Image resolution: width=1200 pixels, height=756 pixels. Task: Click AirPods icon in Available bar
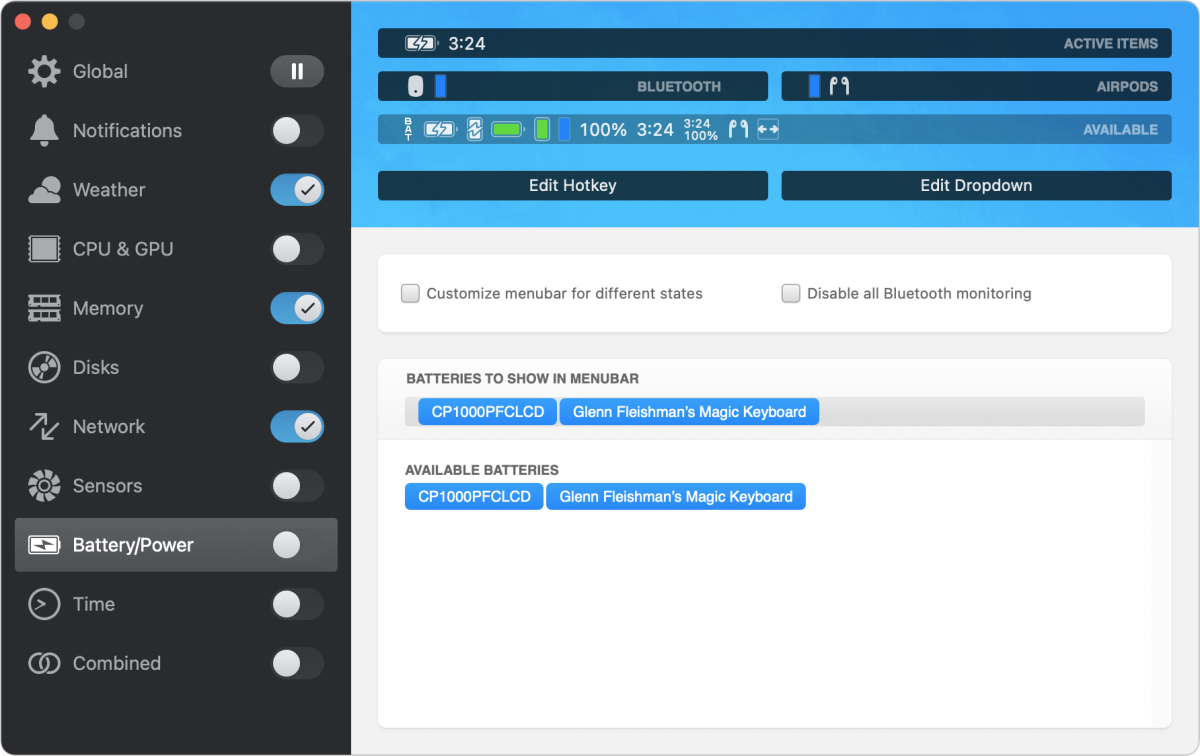(x=738, y=129)
